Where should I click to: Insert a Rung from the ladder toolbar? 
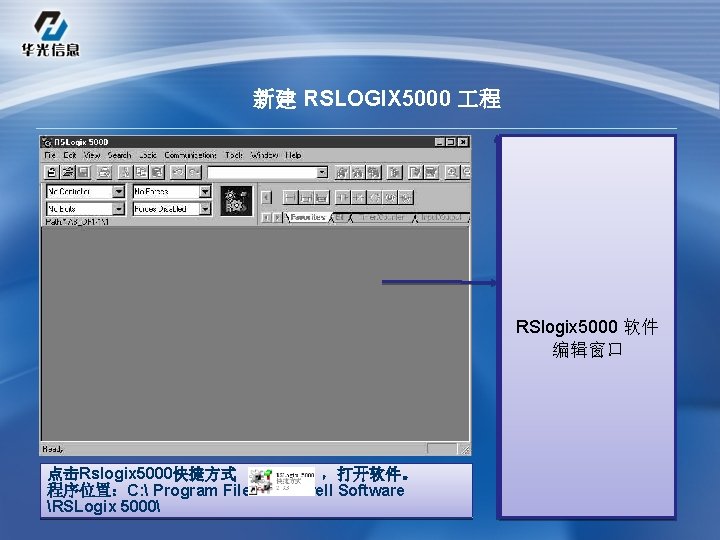coord(290,197)
